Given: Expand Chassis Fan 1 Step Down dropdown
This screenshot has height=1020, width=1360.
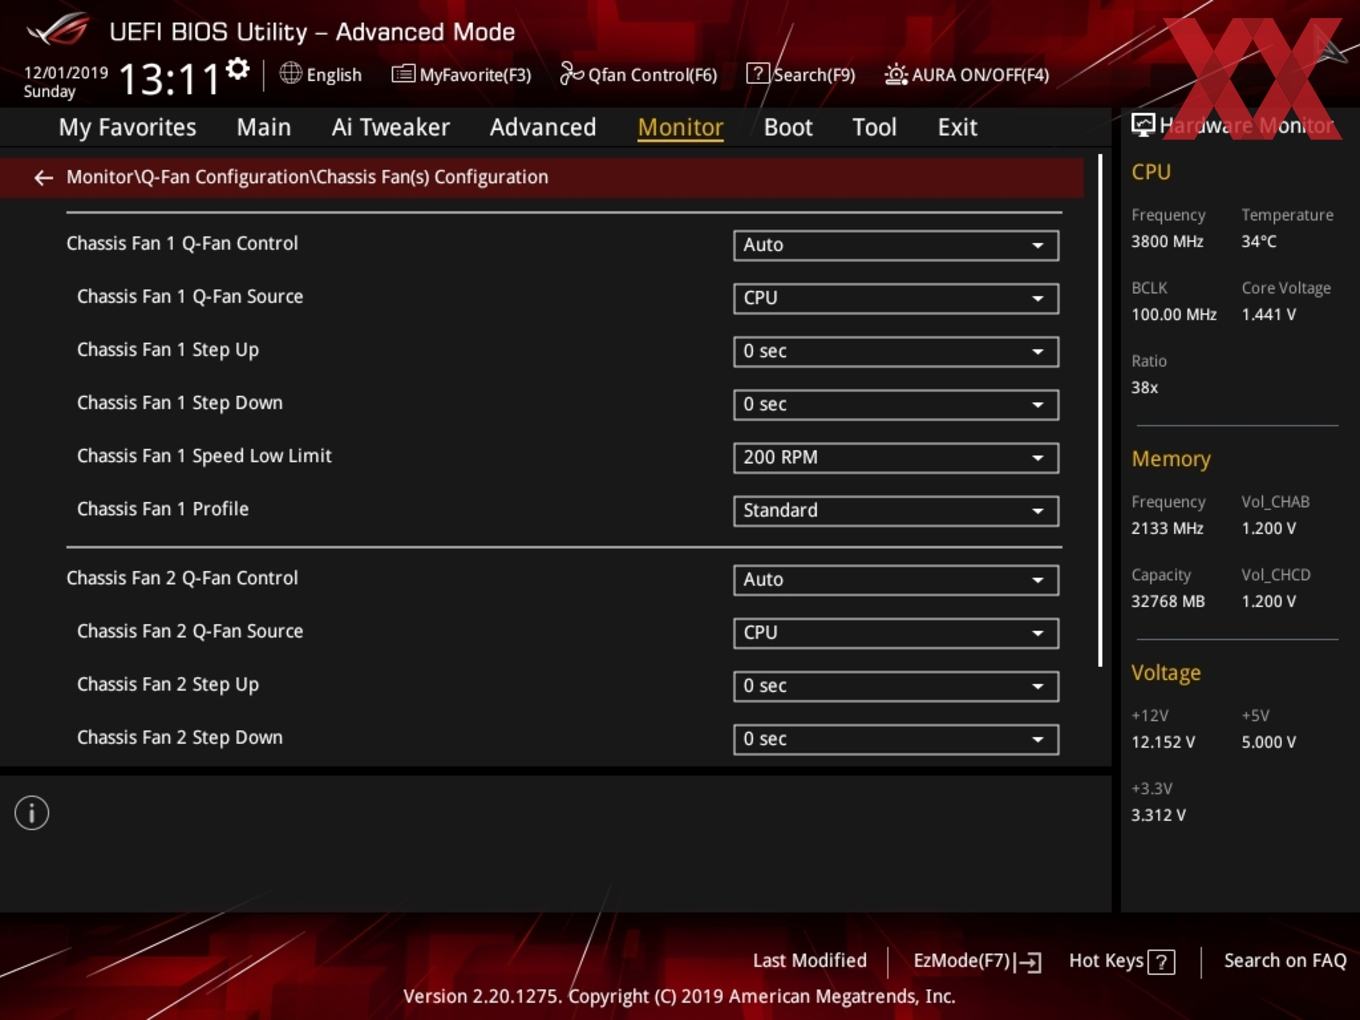Looking at the screenshot, I should (896, 404).
